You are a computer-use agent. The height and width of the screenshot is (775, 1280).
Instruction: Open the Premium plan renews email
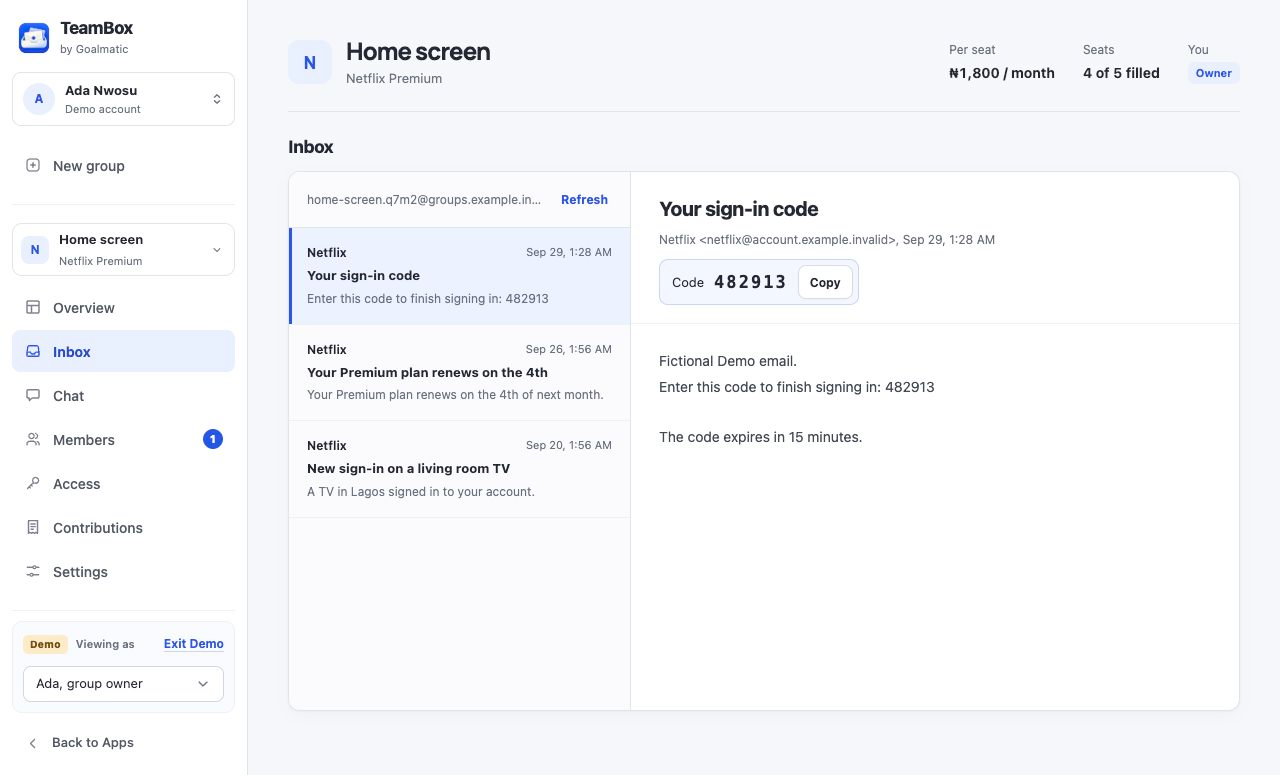(460, 372)
